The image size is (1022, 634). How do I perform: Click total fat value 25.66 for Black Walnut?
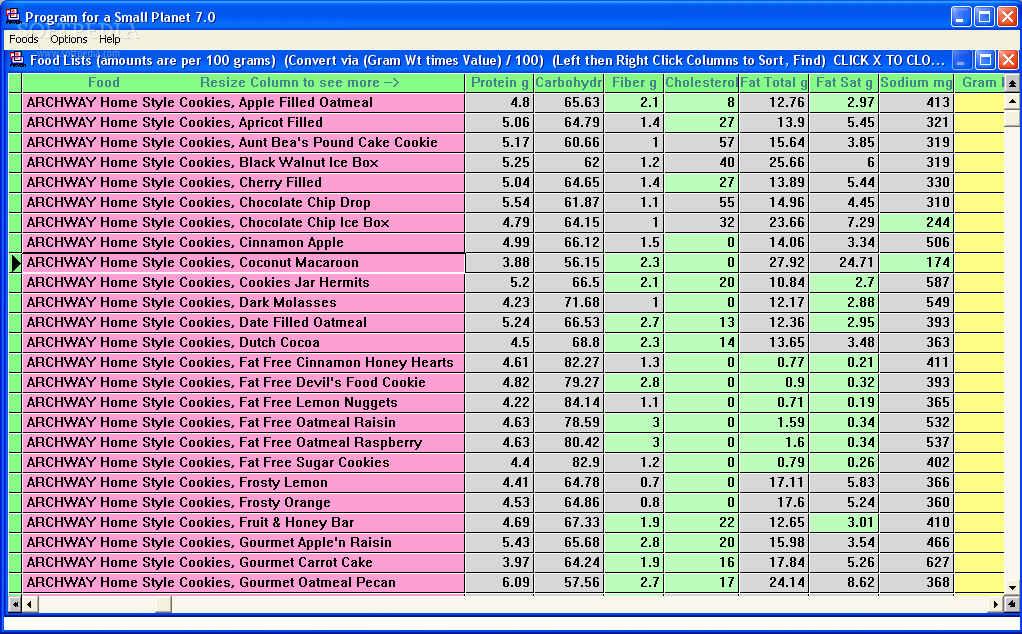[774, 162]
